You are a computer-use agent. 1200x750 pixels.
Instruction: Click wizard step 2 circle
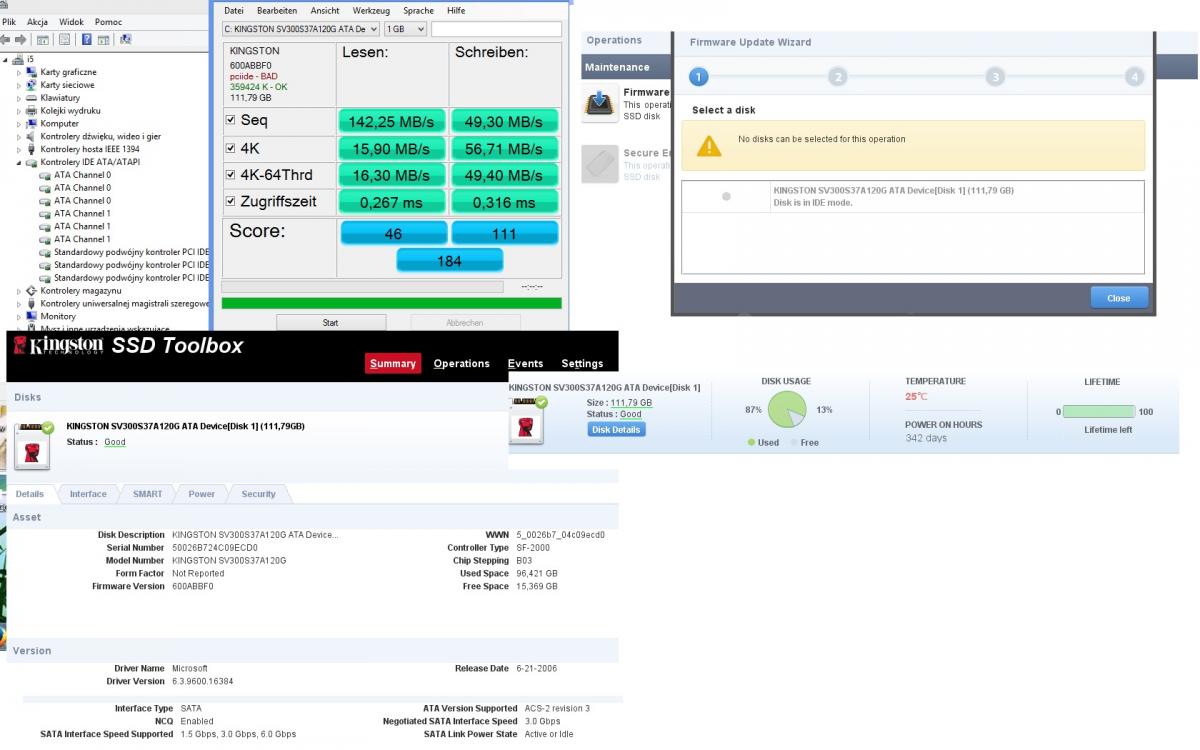click(x=838, y=77)
